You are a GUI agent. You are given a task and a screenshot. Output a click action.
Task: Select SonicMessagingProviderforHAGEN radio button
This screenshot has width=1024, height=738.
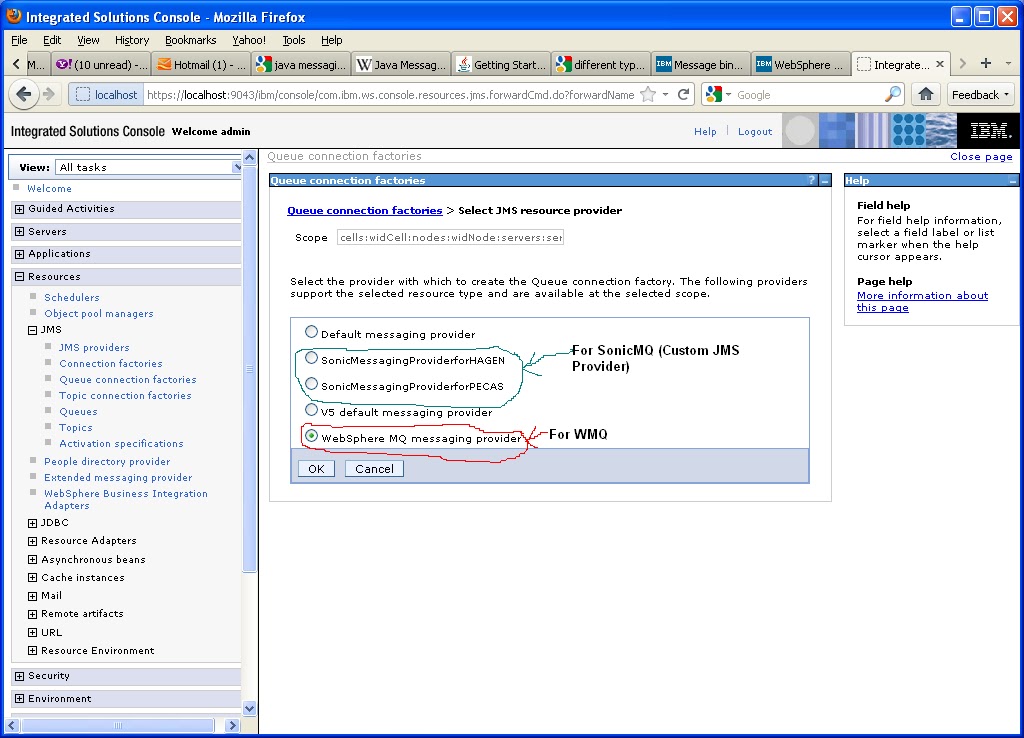[312, 358]
